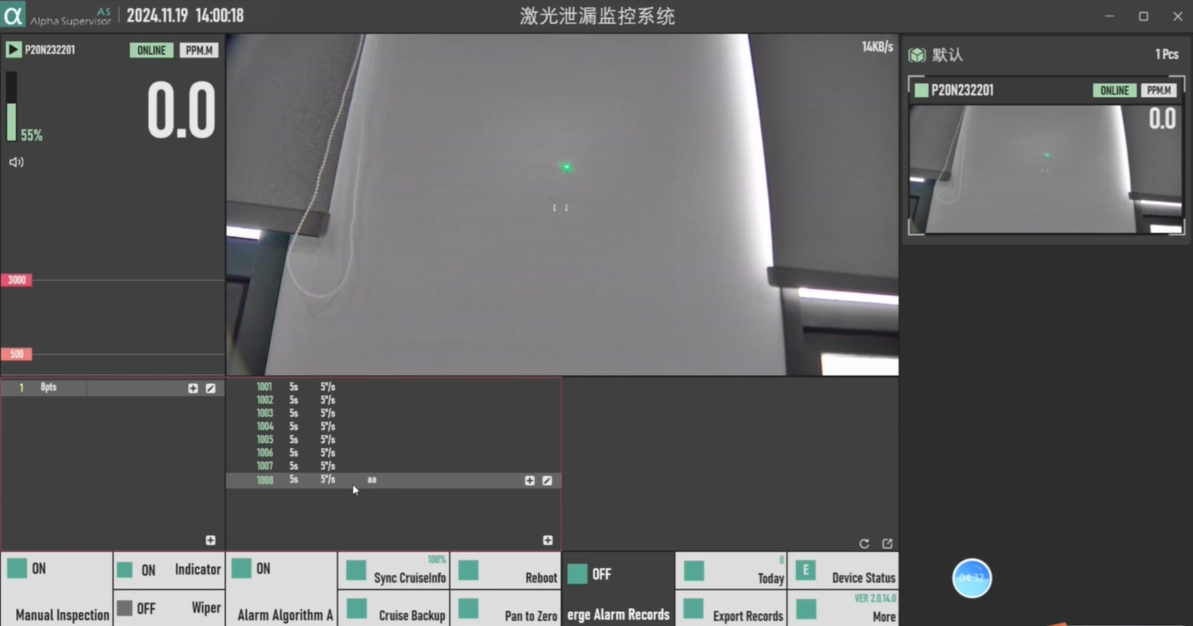Click the PPM.M badge on device card
The width and height of the screenshot is (1193, 626).
click(1159, 91)
